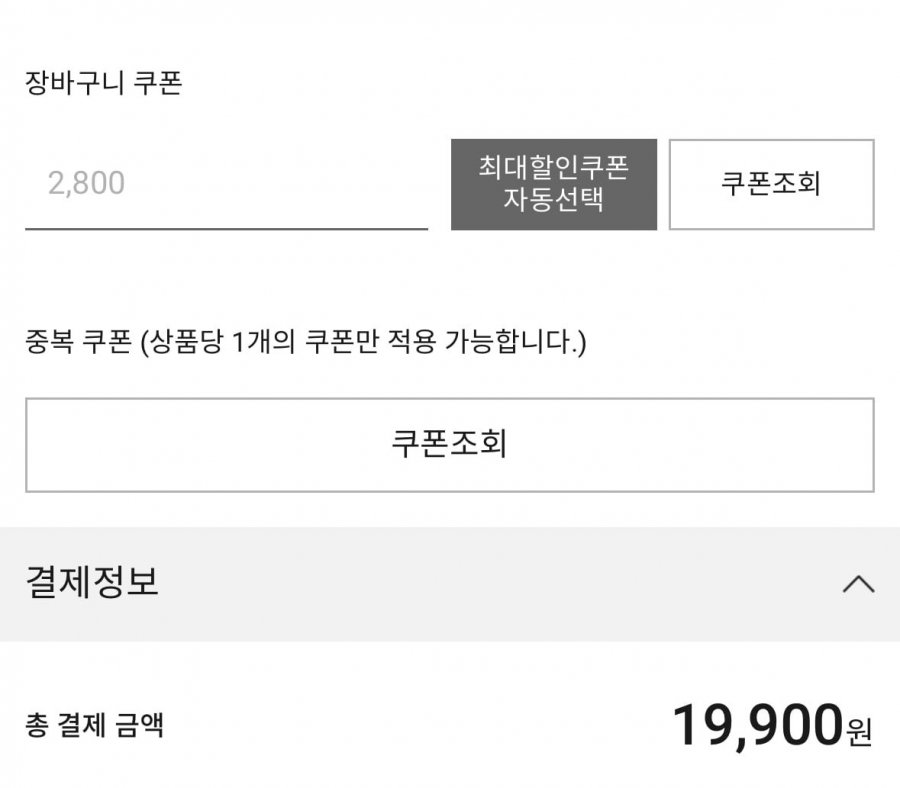Click the 19,900 total payment amount
900x788 pixels.
757,725
